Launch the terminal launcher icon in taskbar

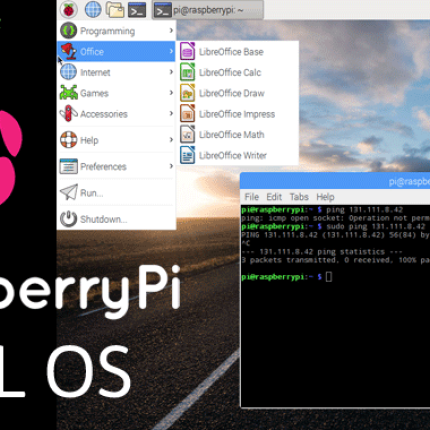(137, 10)
